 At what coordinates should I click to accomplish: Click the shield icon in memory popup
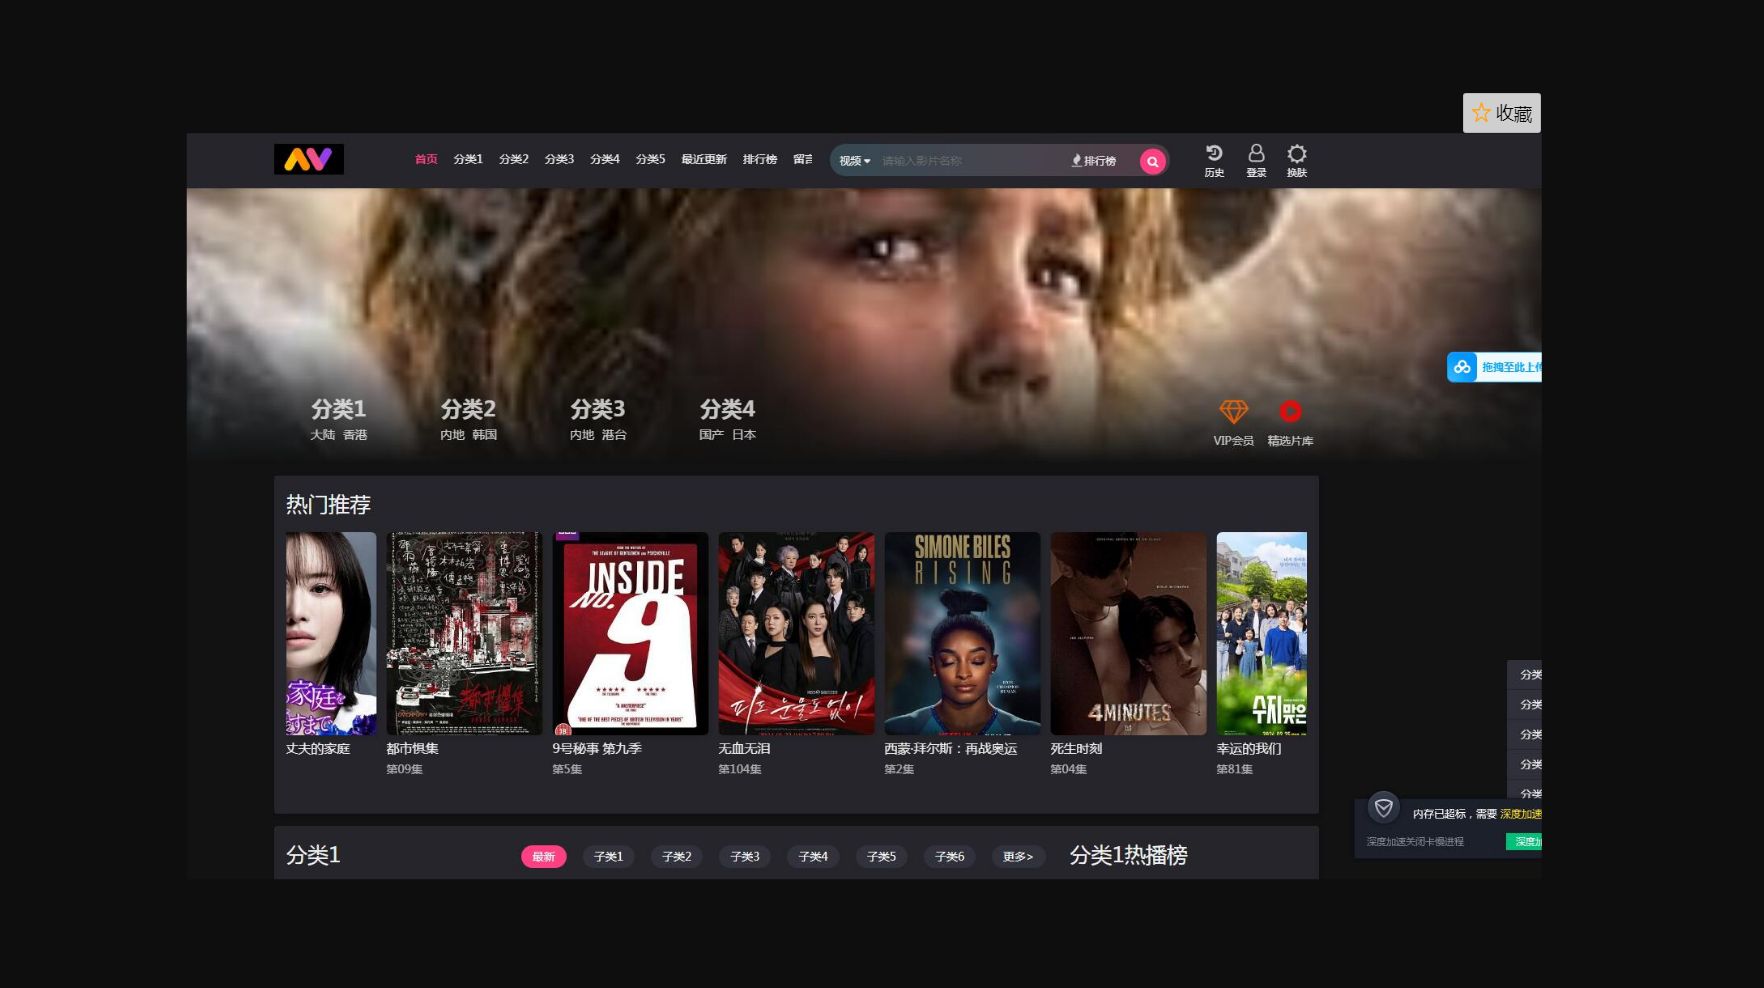coord(1384,807)
